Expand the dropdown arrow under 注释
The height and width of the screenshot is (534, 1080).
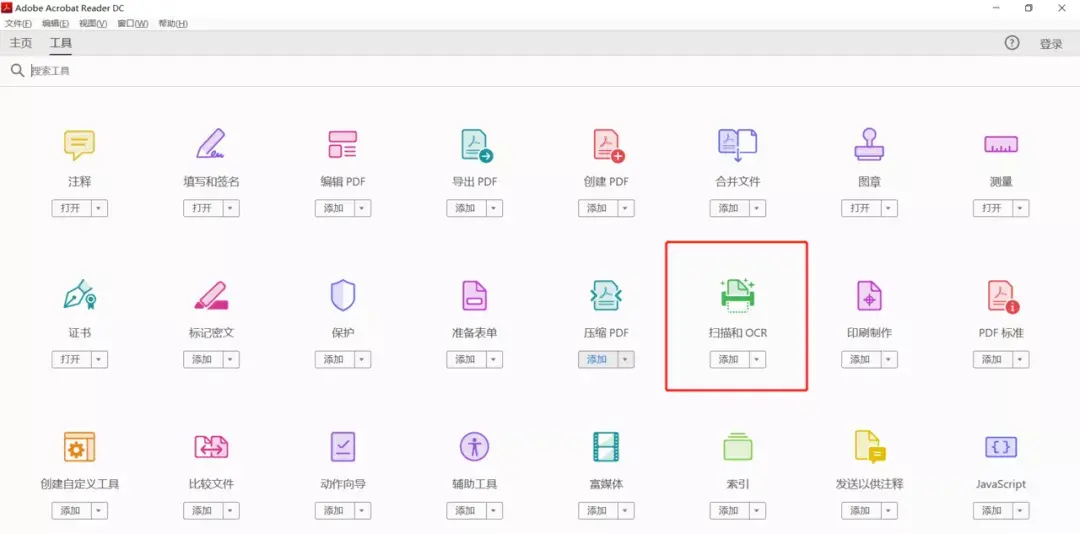(x=100, y=208)
